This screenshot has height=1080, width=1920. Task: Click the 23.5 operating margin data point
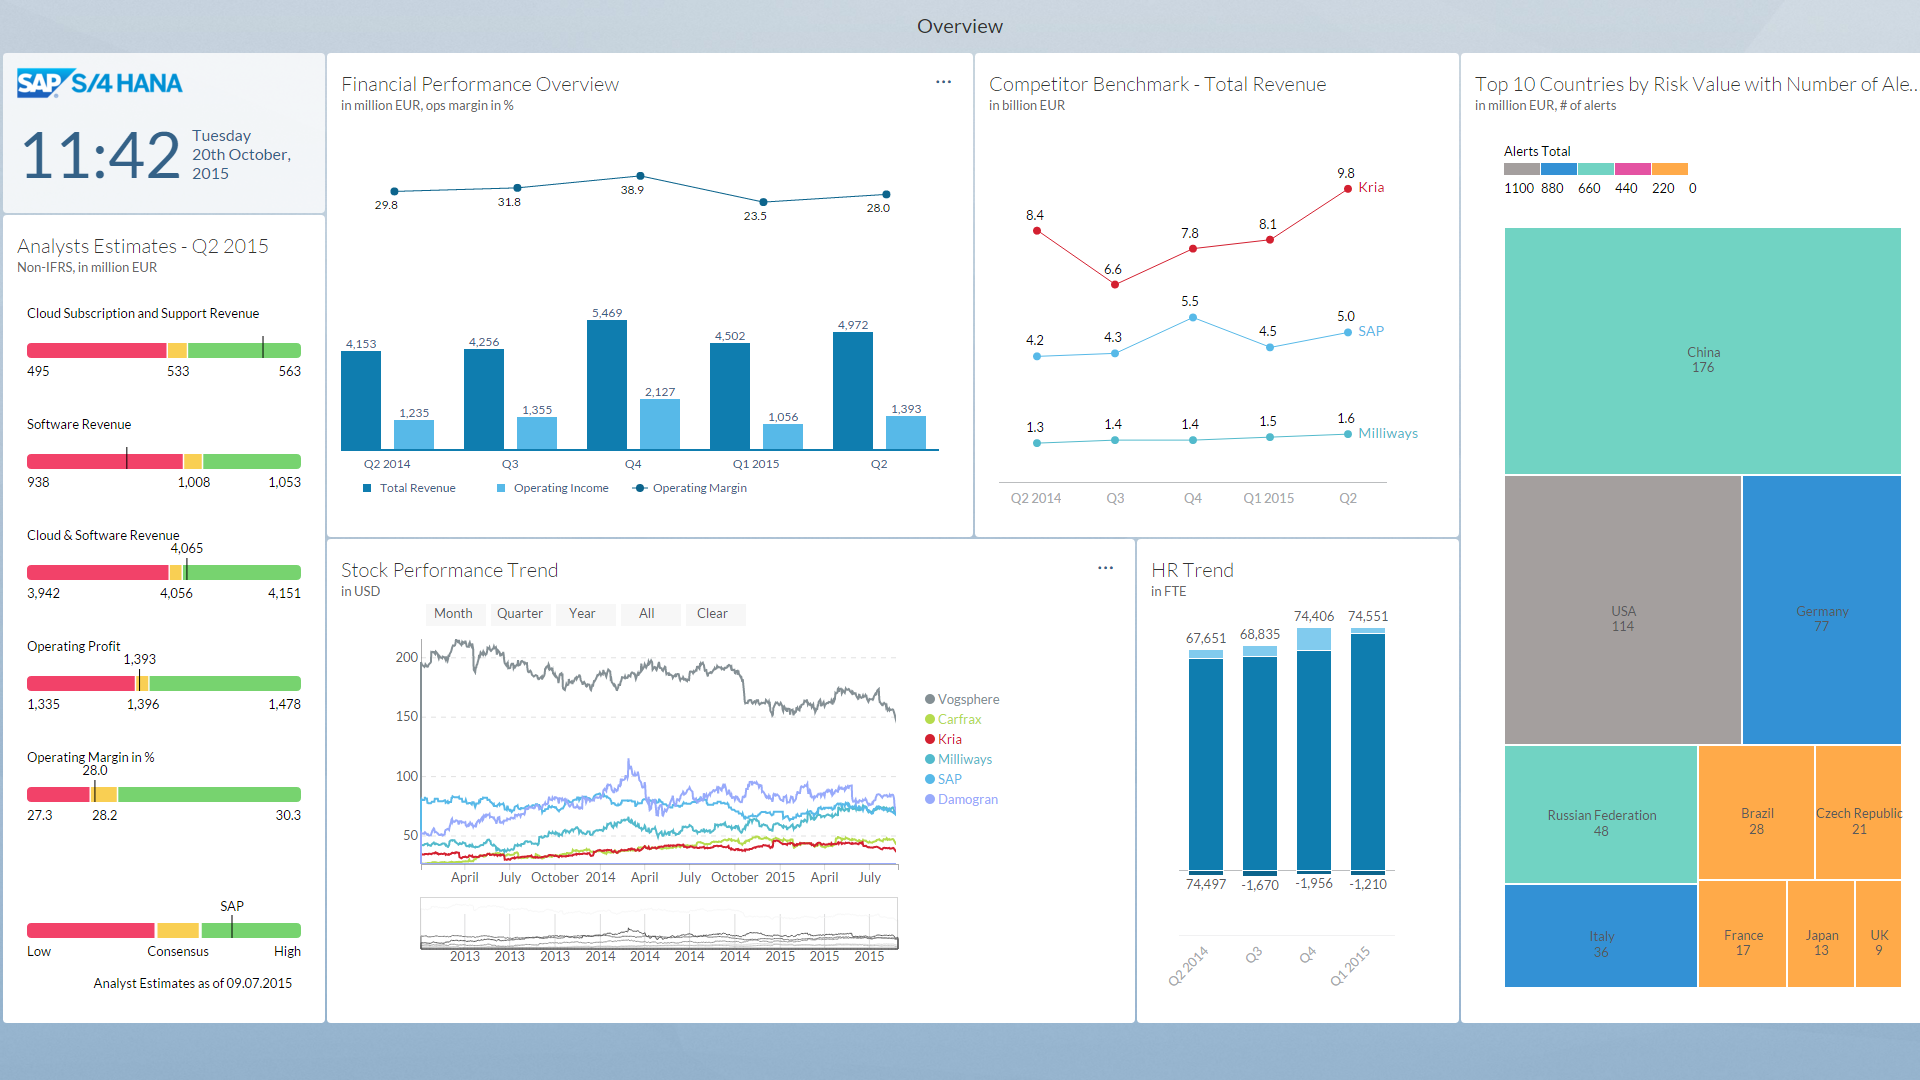763,202
